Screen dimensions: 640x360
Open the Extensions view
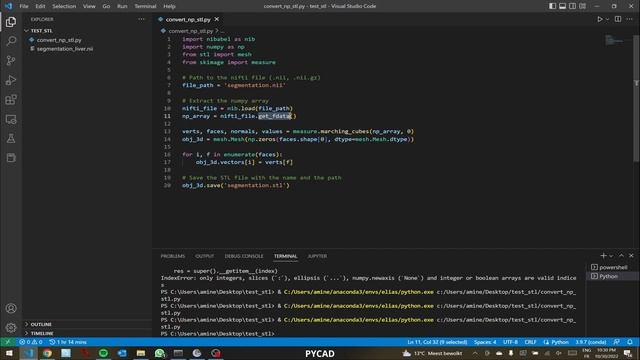pyautogui.click(x=11, y=100)
